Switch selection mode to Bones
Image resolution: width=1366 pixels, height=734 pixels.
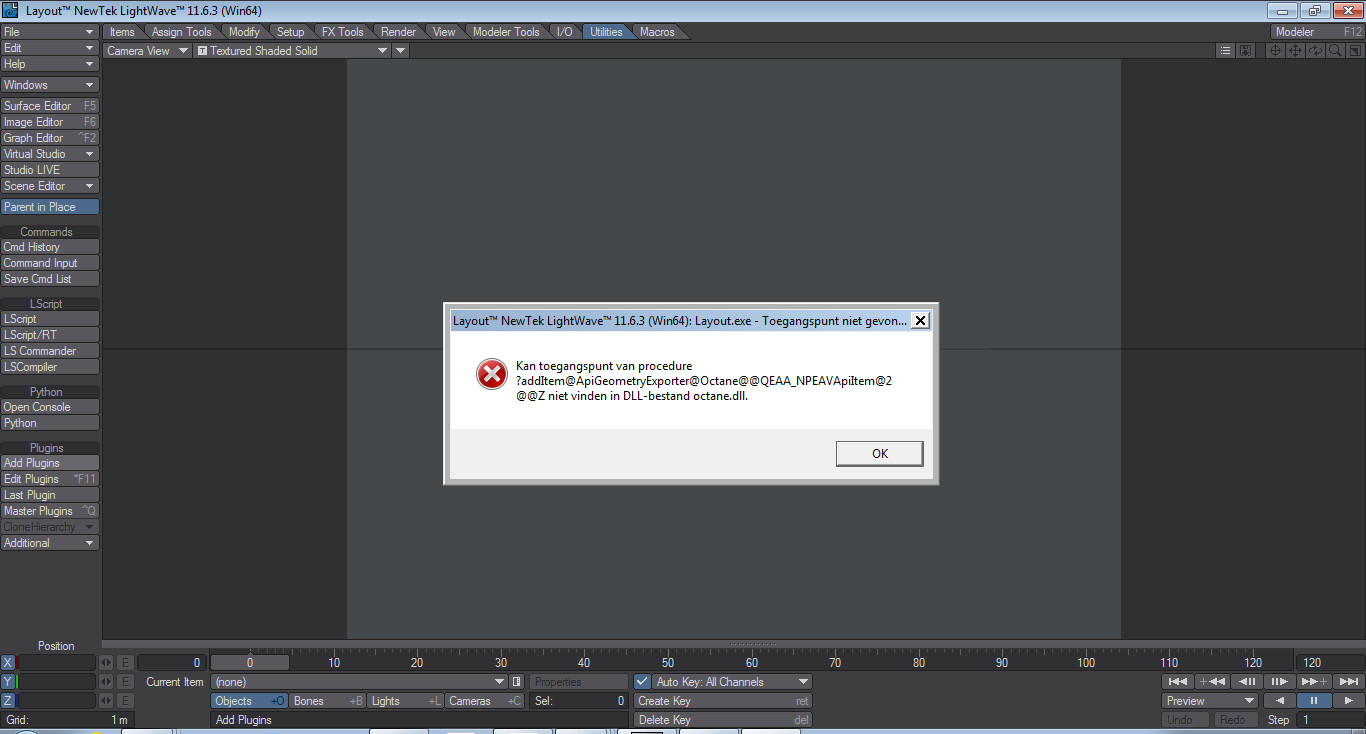point(328,701)
